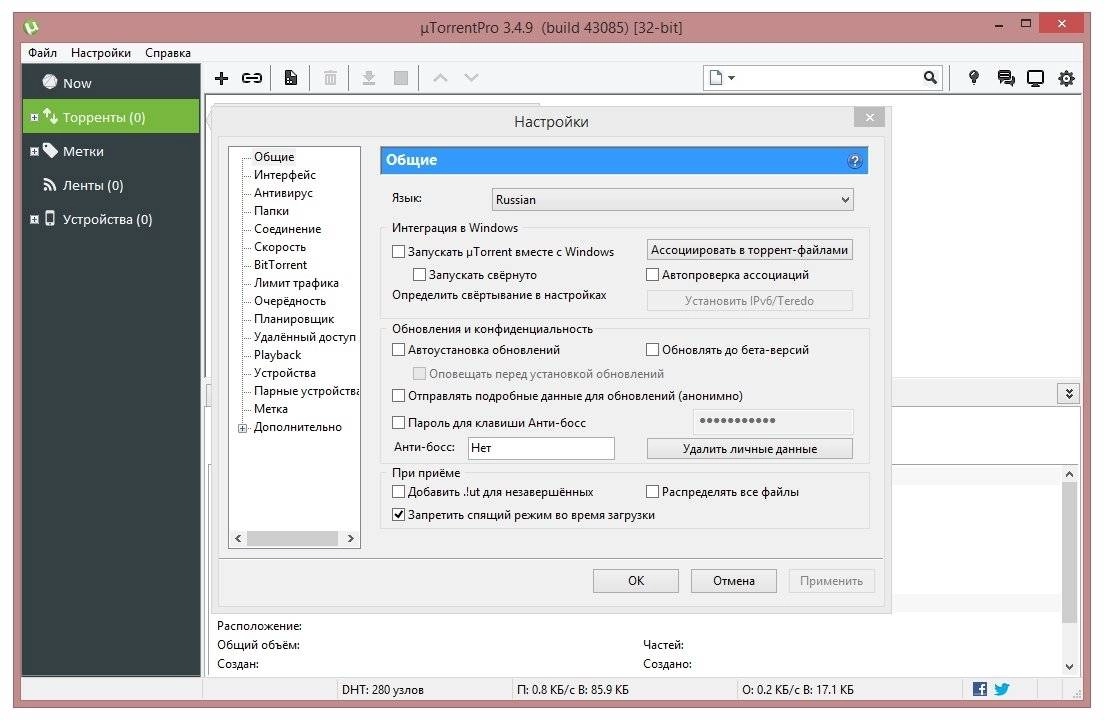Click the light bulb icon in toolbar
Image resolution: width=1108 pixels, height=727 pixels.
974,78
